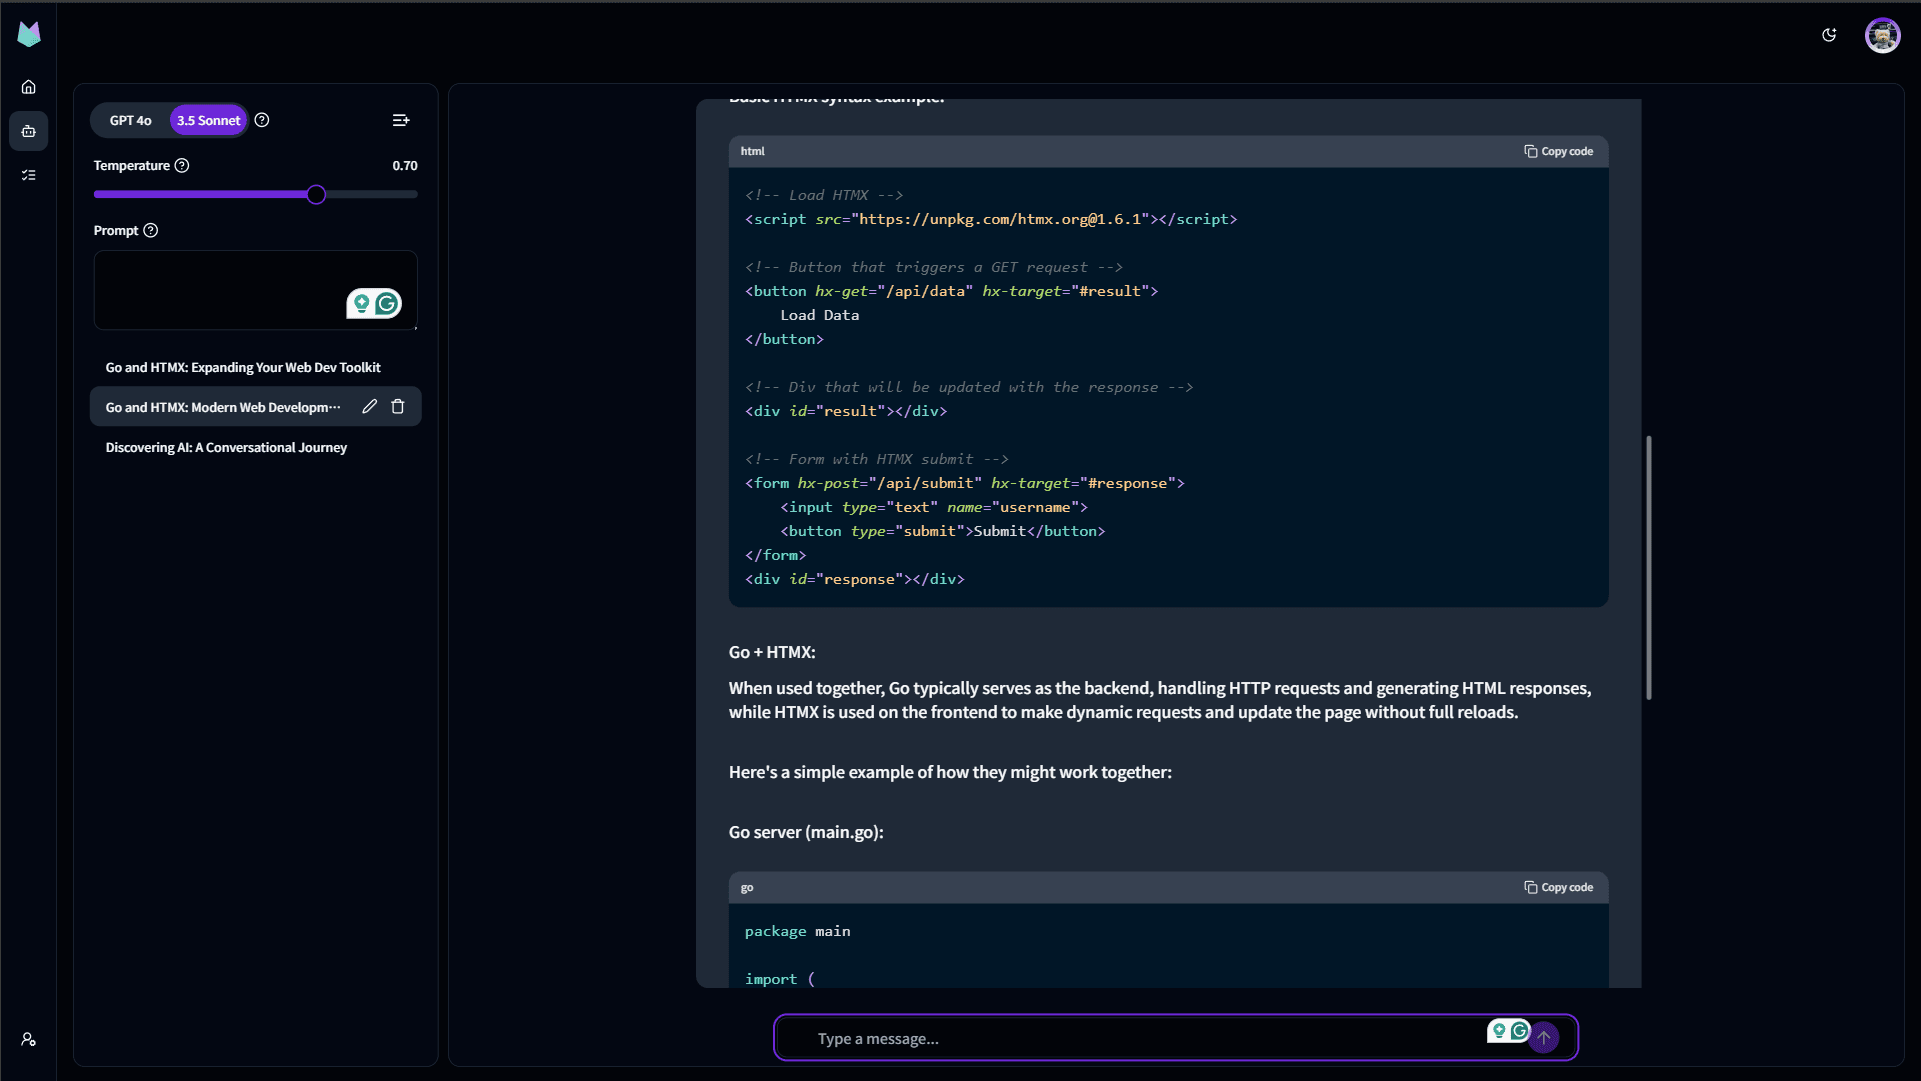The image size is (1921, 1081).
Task: Click the Temperature slider handle
Action: point(316,195)
